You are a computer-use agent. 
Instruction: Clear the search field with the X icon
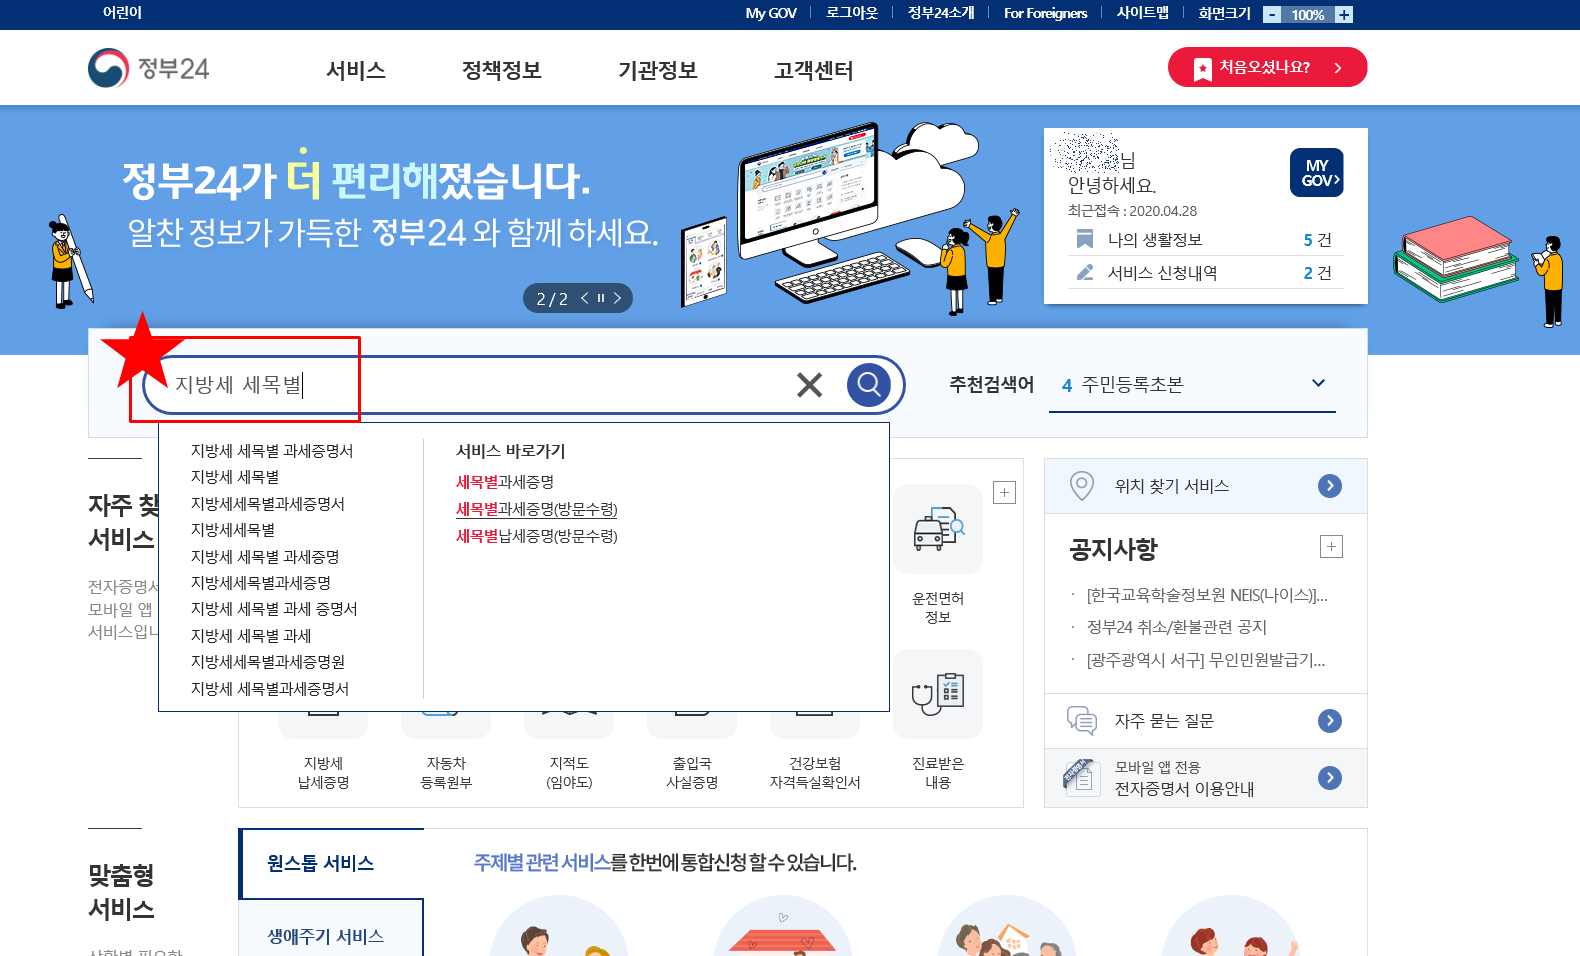(x=809, y=385)
